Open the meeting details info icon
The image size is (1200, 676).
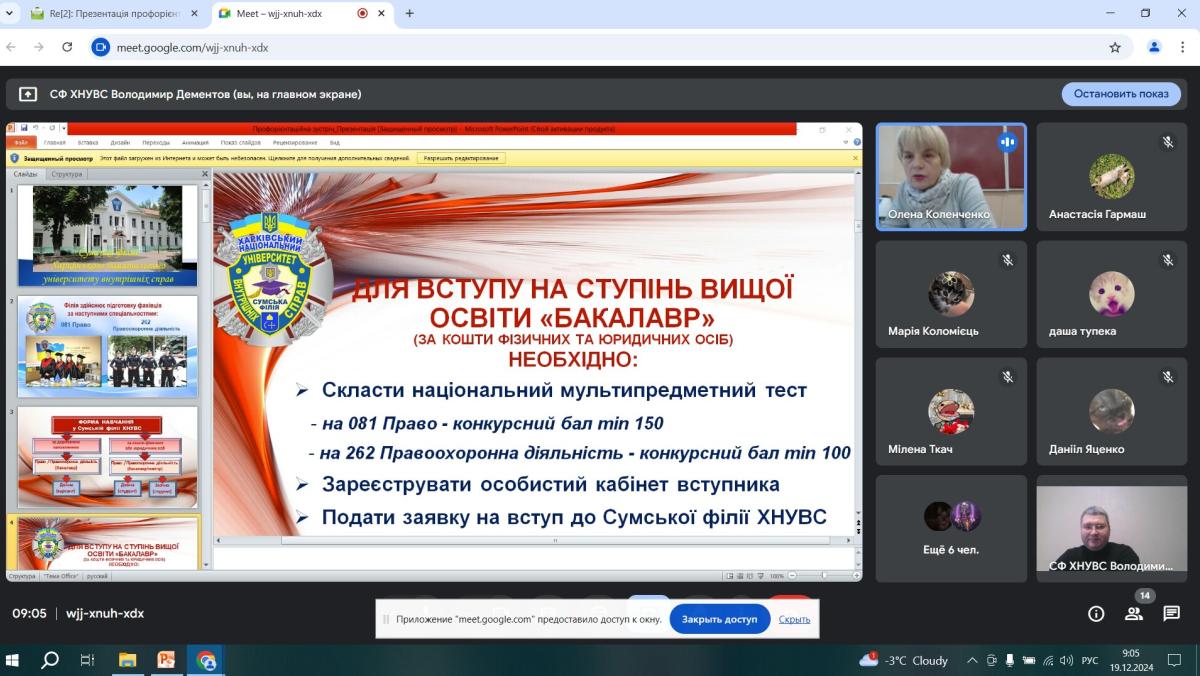pos(1096,613)
